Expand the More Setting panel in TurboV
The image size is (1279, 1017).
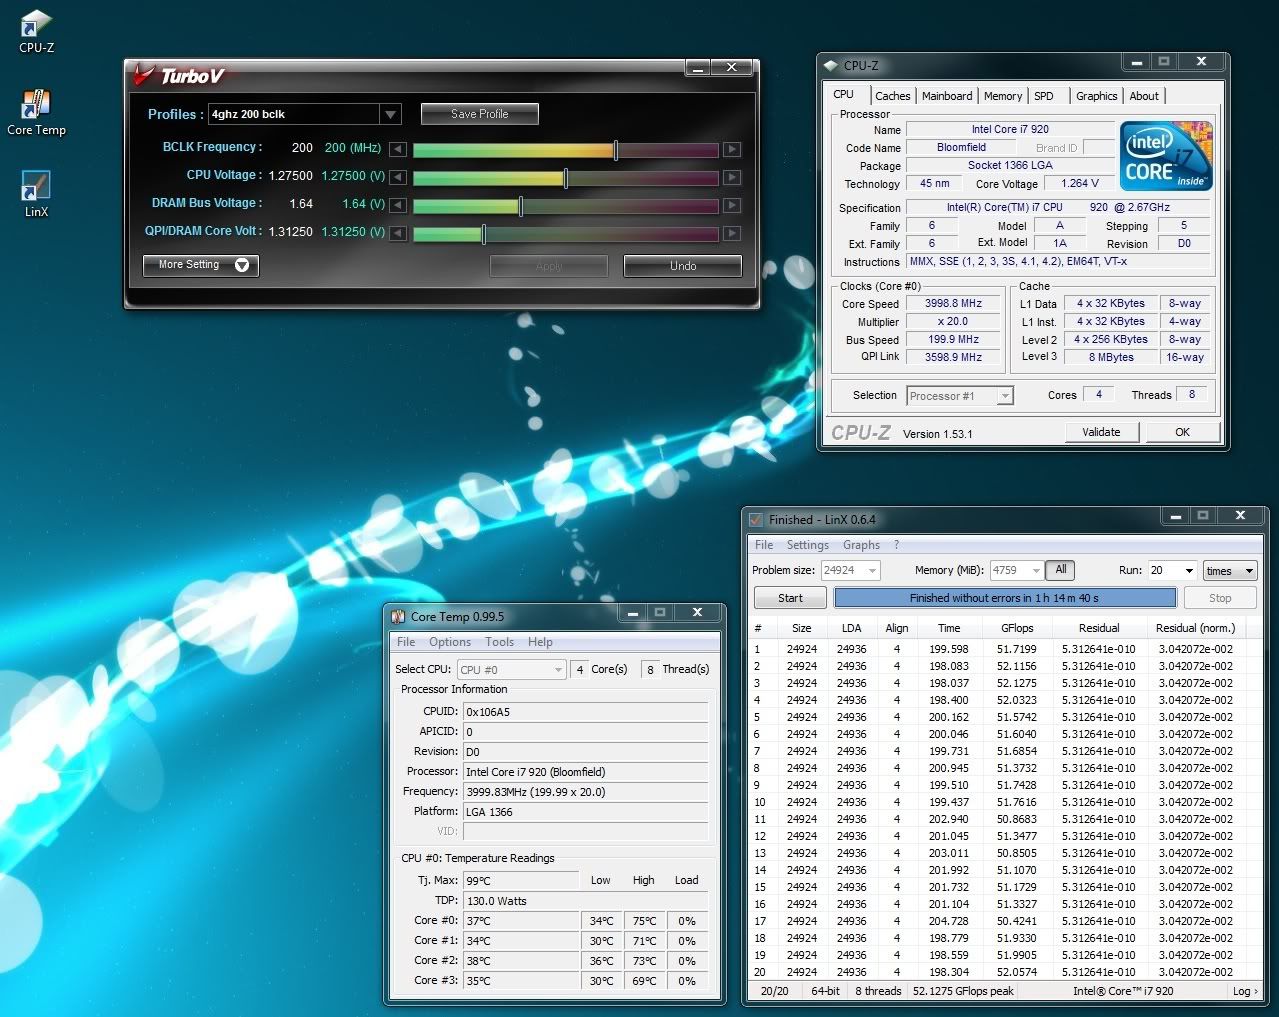(199, 265)
